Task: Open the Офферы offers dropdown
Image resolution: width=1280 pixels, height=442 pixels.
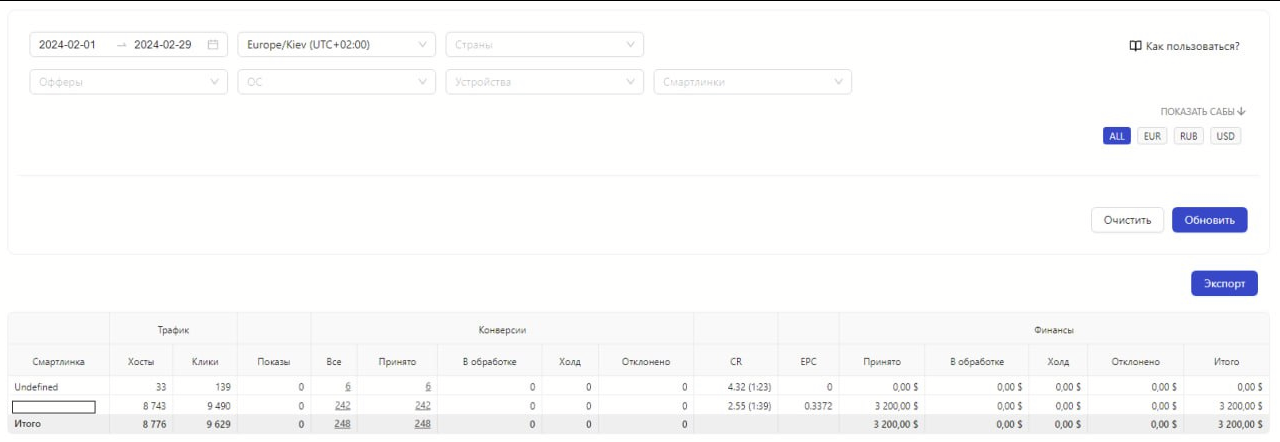Action: tap(128, 82)
